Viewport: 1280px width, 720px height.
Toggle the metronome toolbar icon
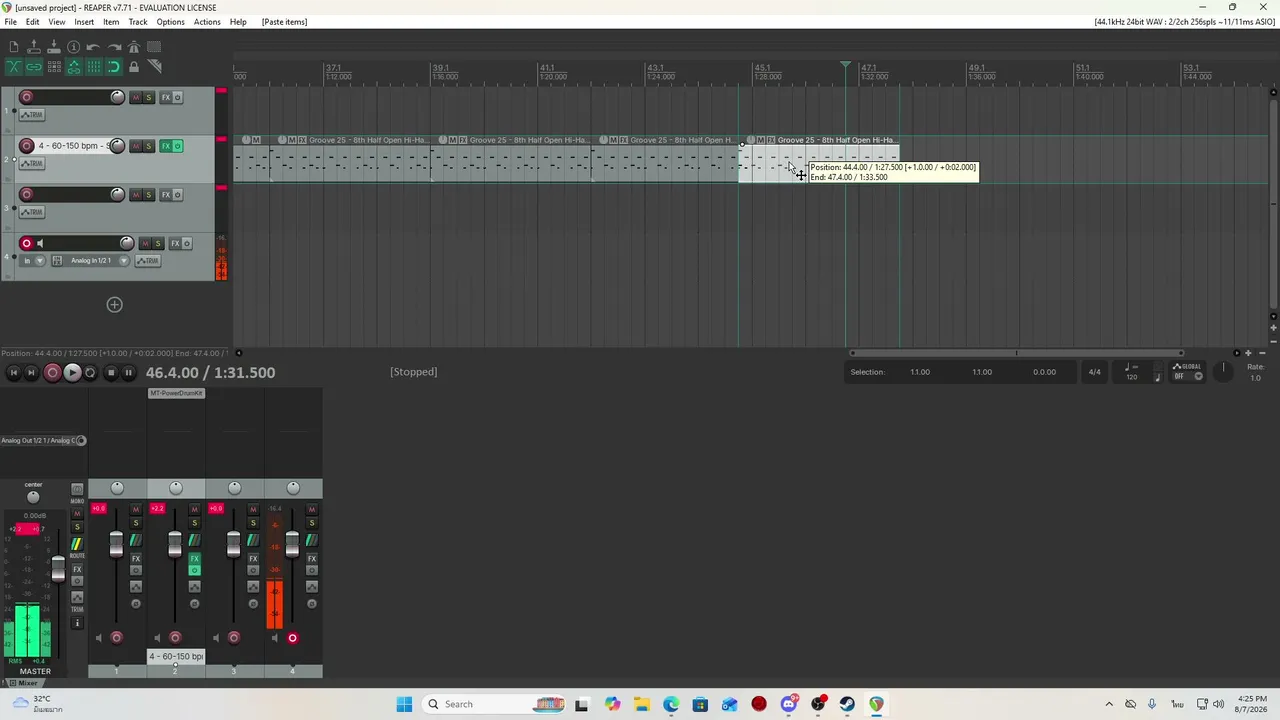[x=134, y=47]
